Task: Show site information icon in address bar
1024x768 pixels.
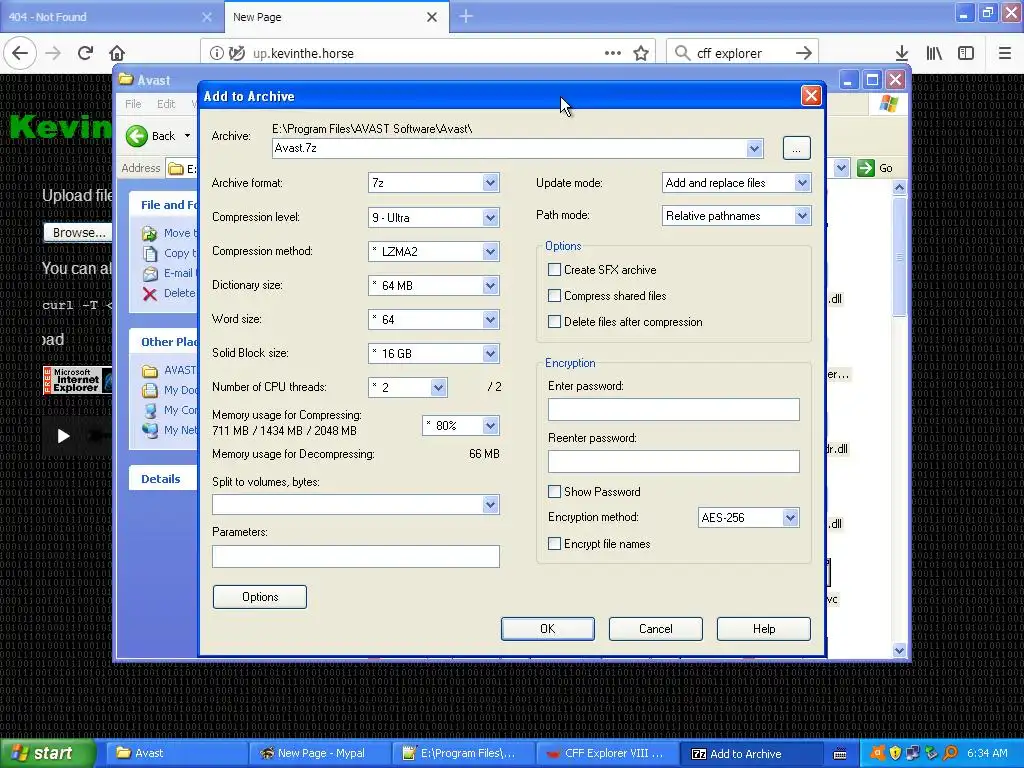Action: coord(216,53)
